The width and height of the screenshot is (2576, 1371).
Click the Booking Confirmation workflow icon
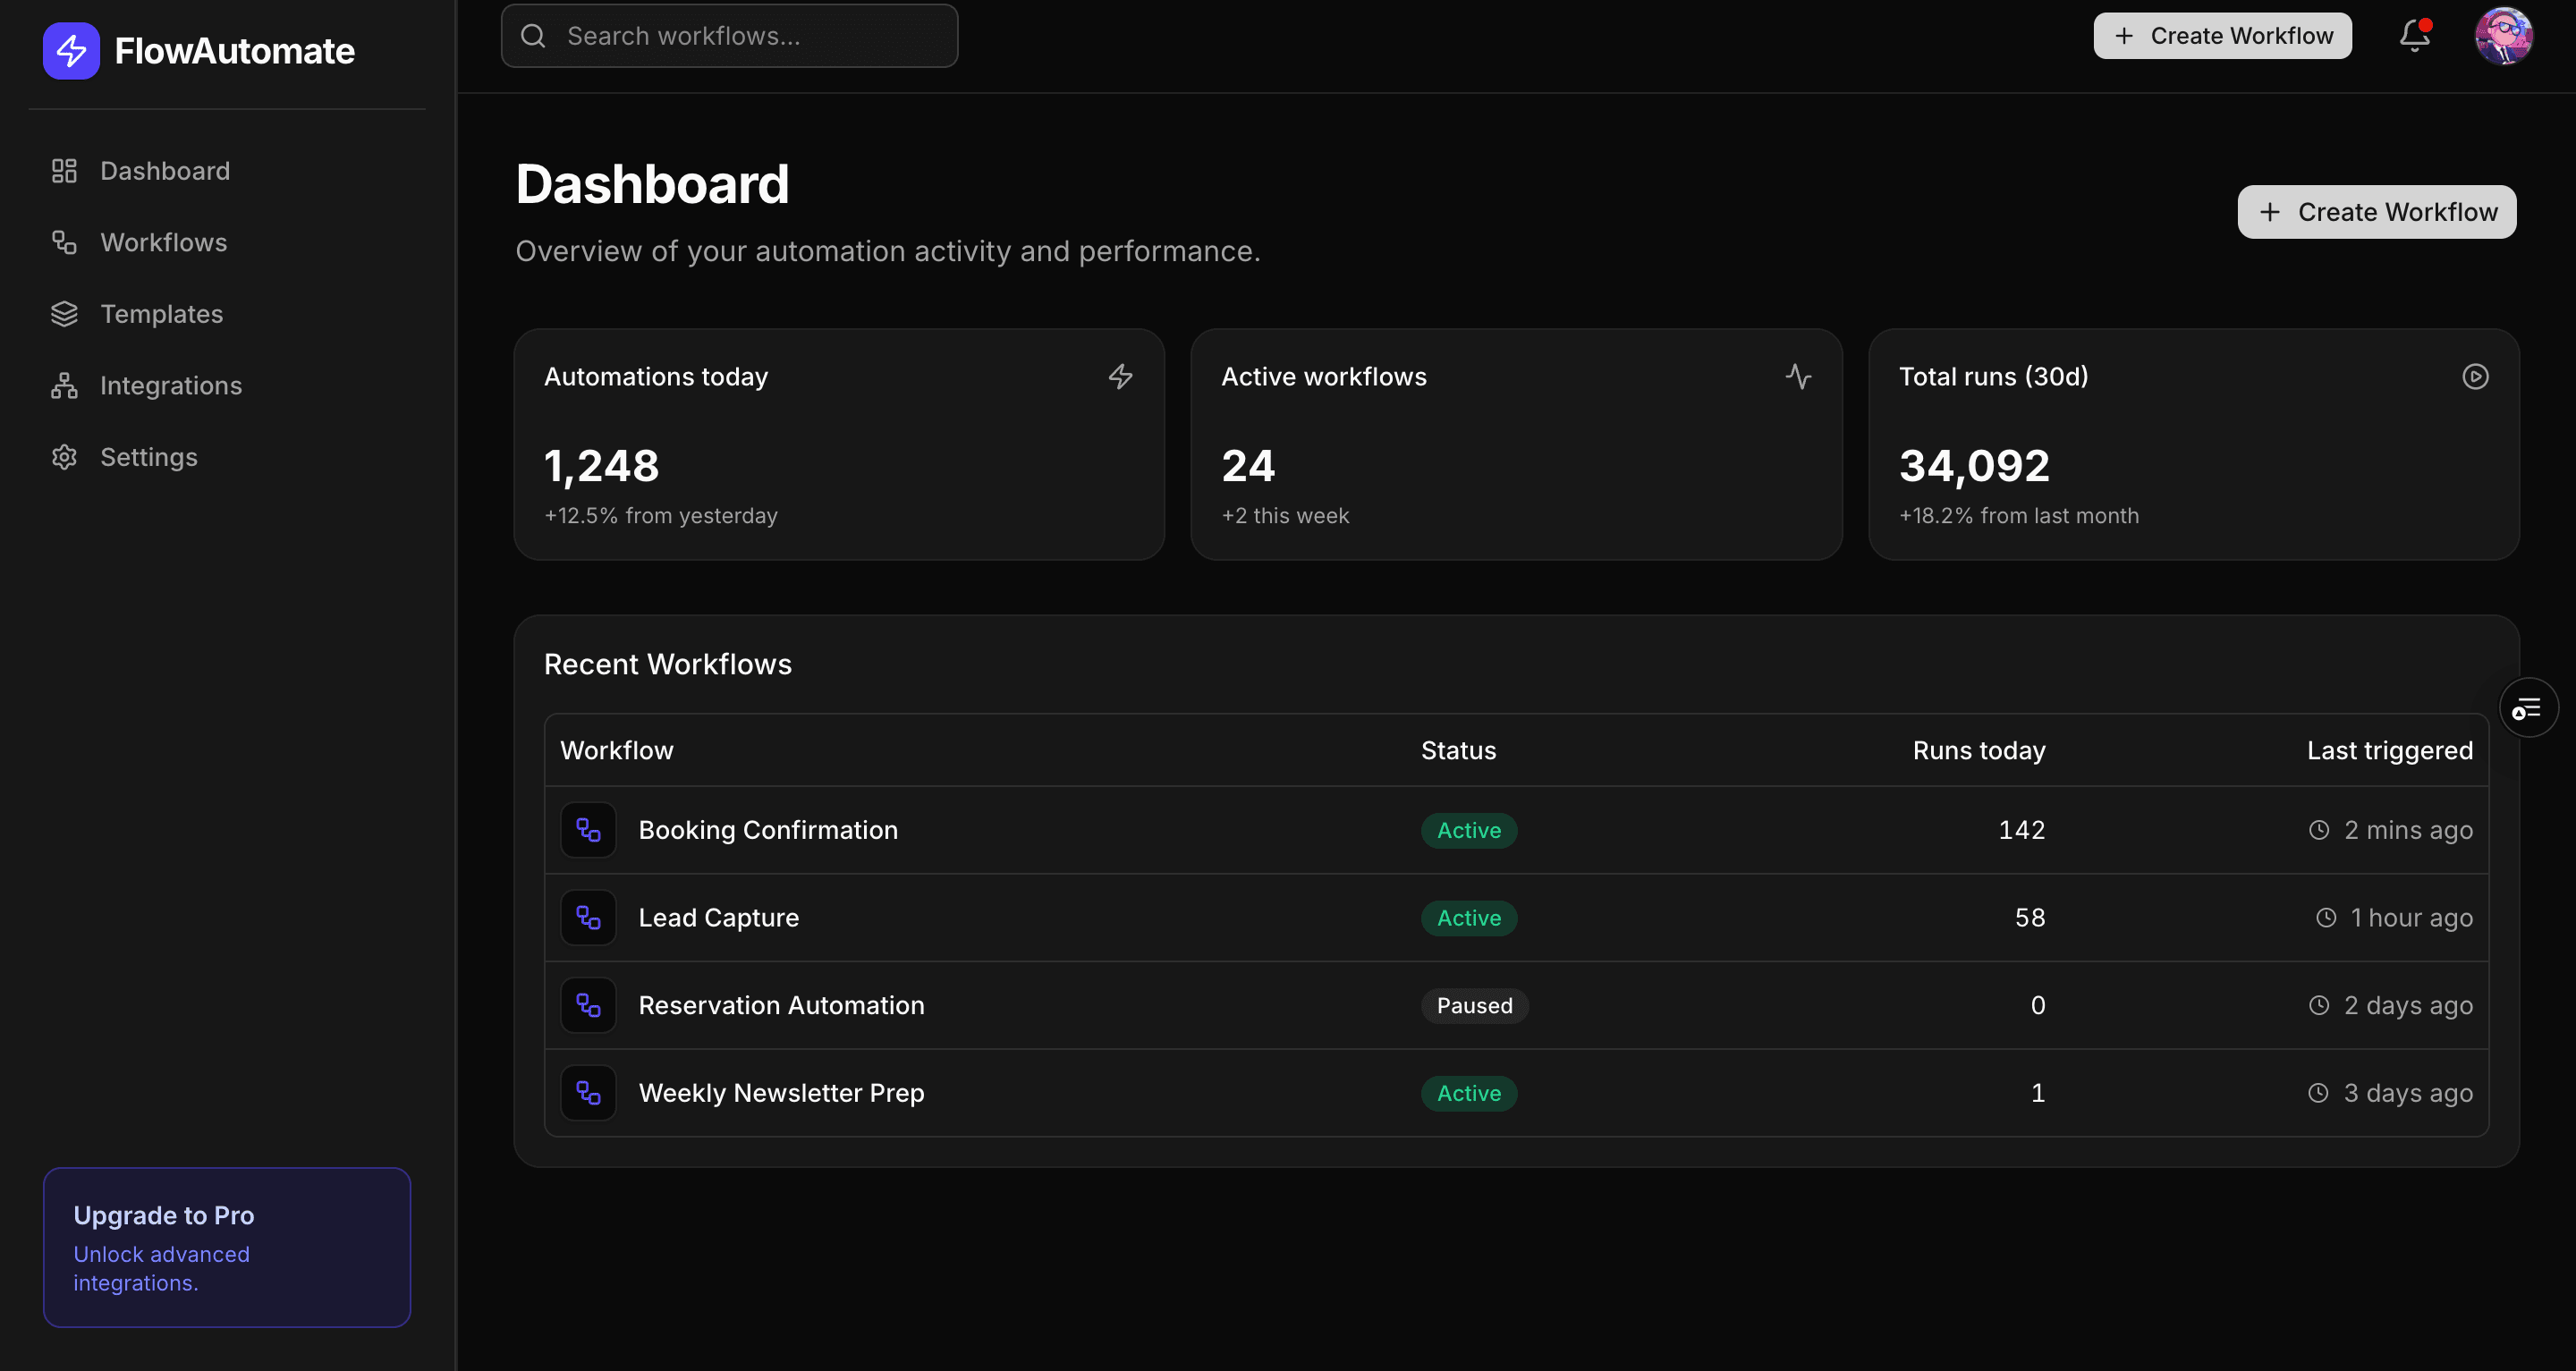pyautogui.click(x=588, y=830)
